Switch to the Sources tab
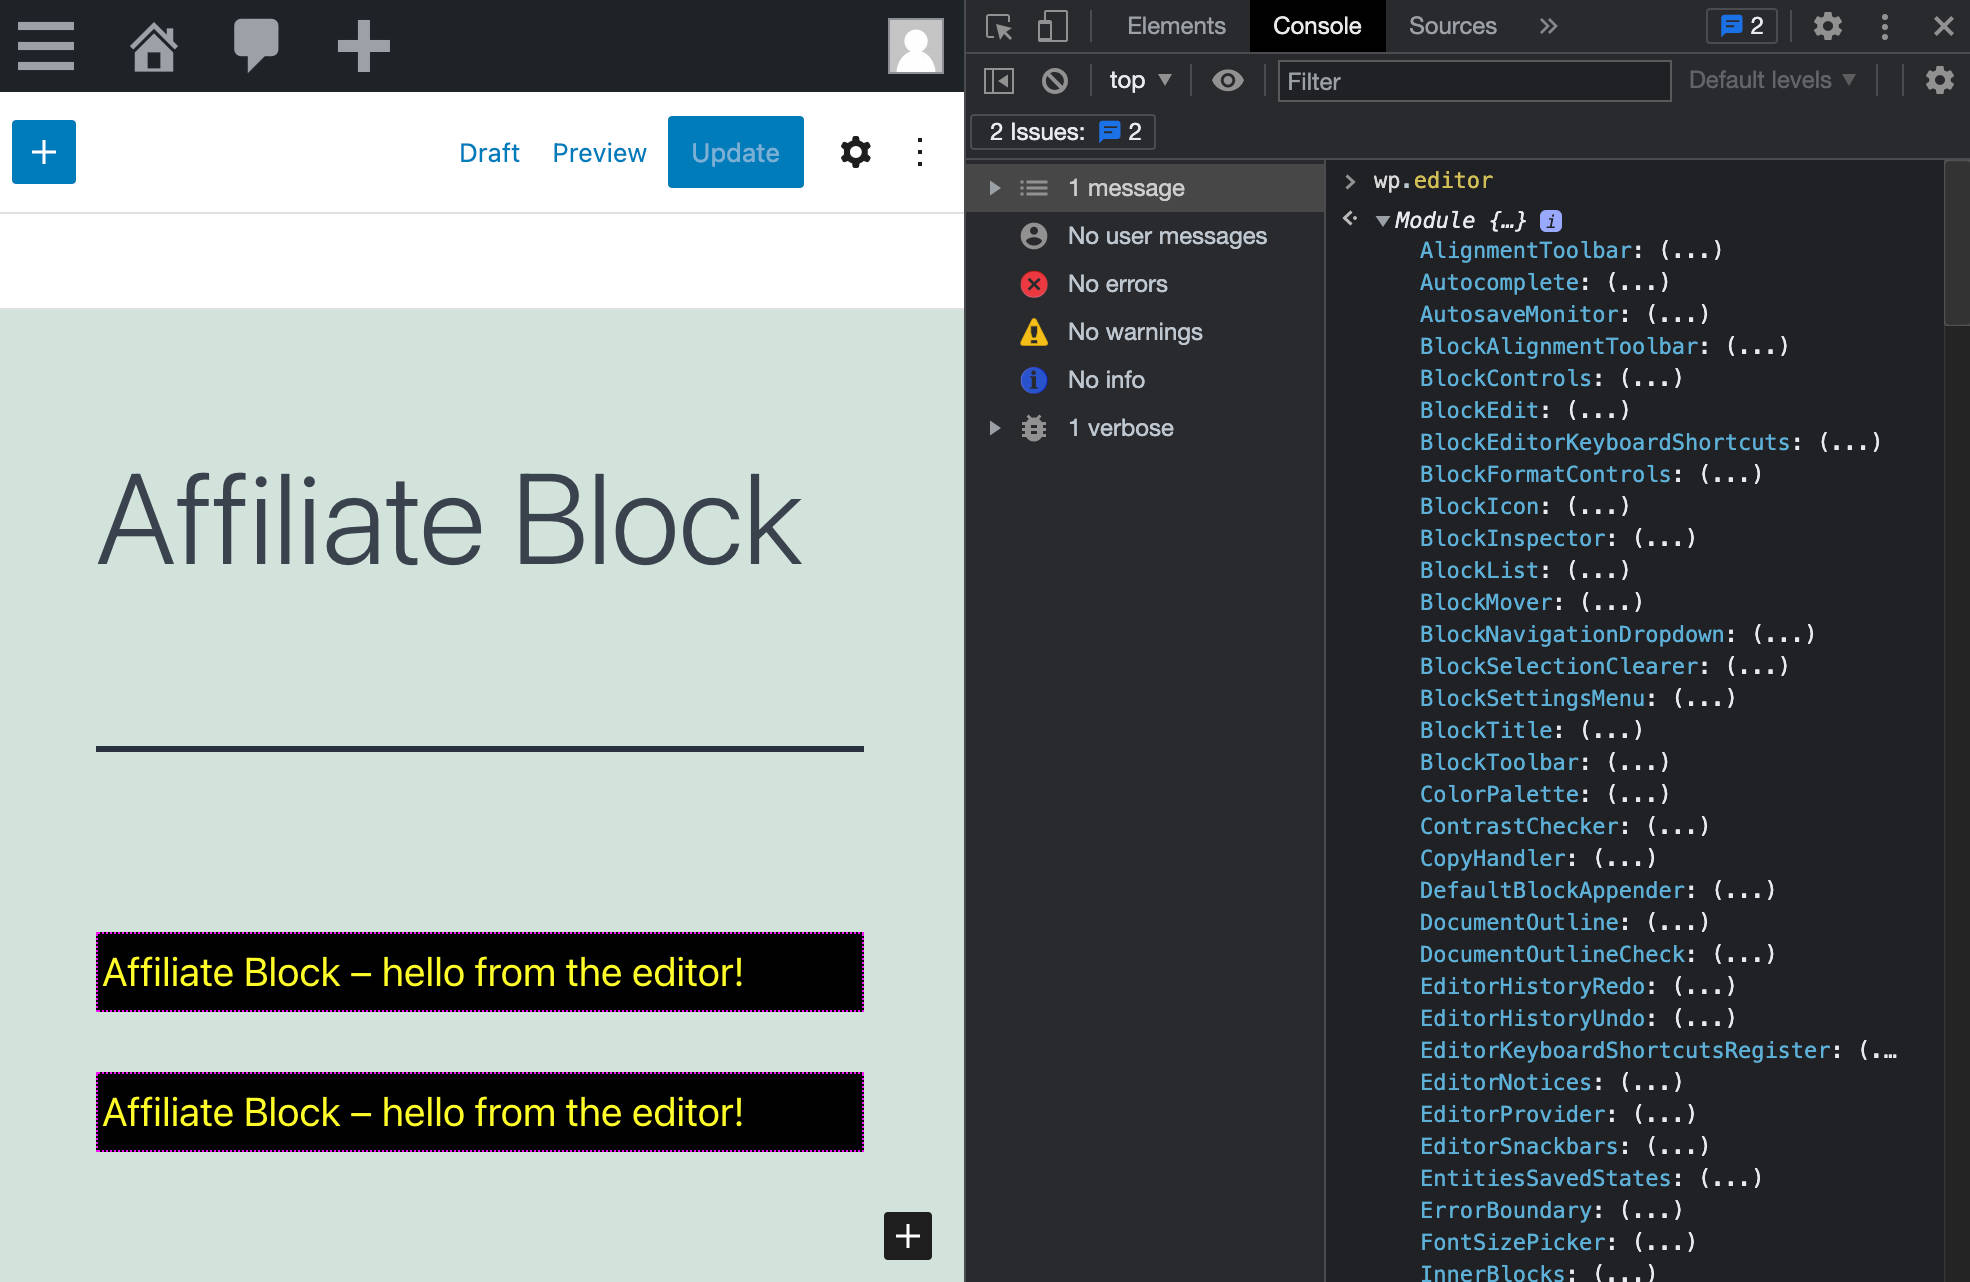The height and width of the screenshot is (1282, 1970). point(1452,26)
